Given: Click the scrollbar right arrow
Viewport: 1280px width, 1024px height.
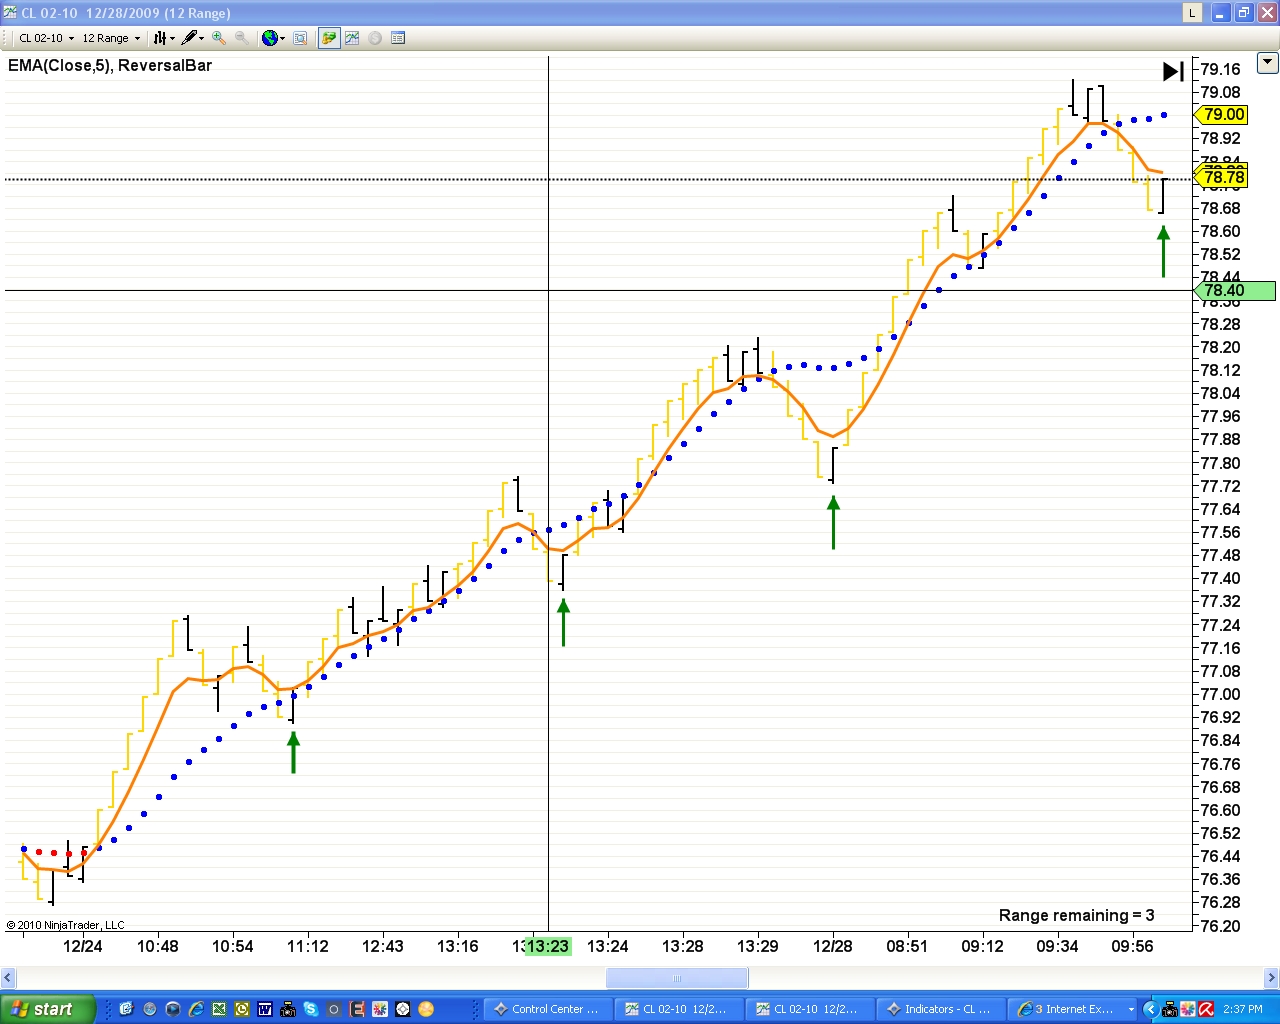Looking at the screenshot, I should click(x=1271, y=978).
